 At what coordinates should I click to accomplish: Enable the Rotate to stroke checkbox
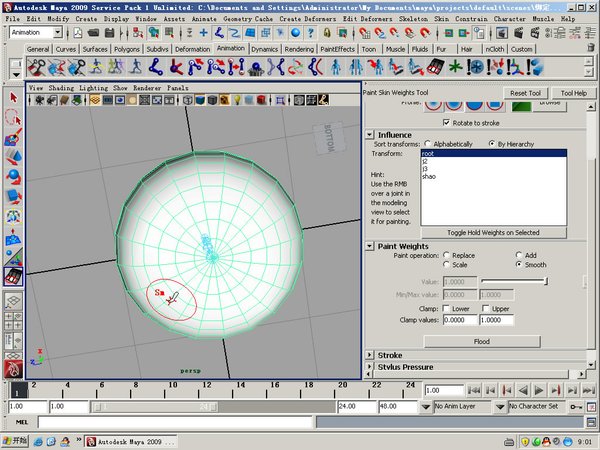click(x=446, y=122)
